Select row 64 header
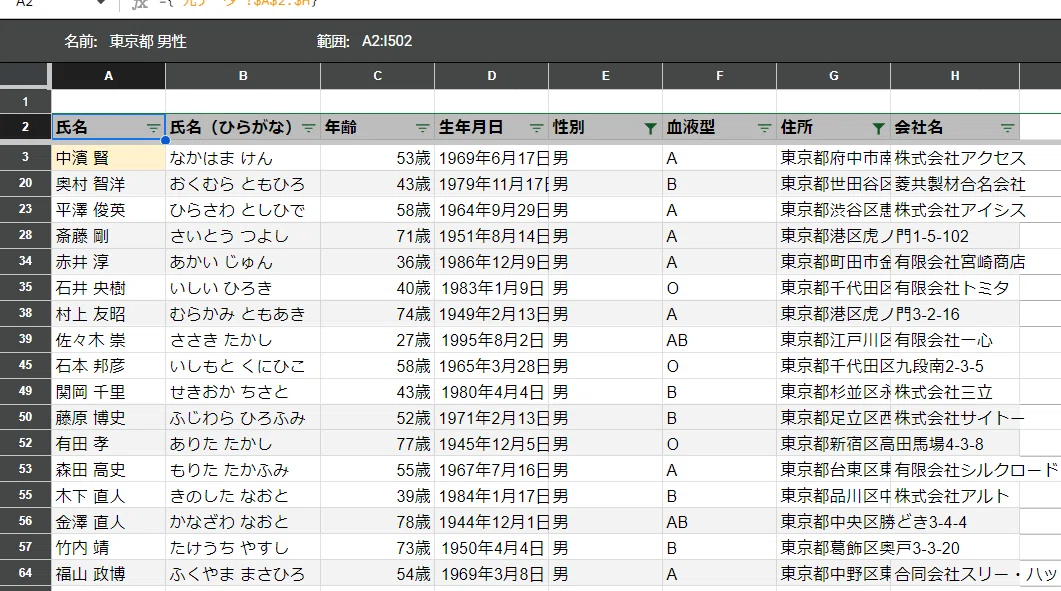The image size is (1061, 591). (25, 573)
